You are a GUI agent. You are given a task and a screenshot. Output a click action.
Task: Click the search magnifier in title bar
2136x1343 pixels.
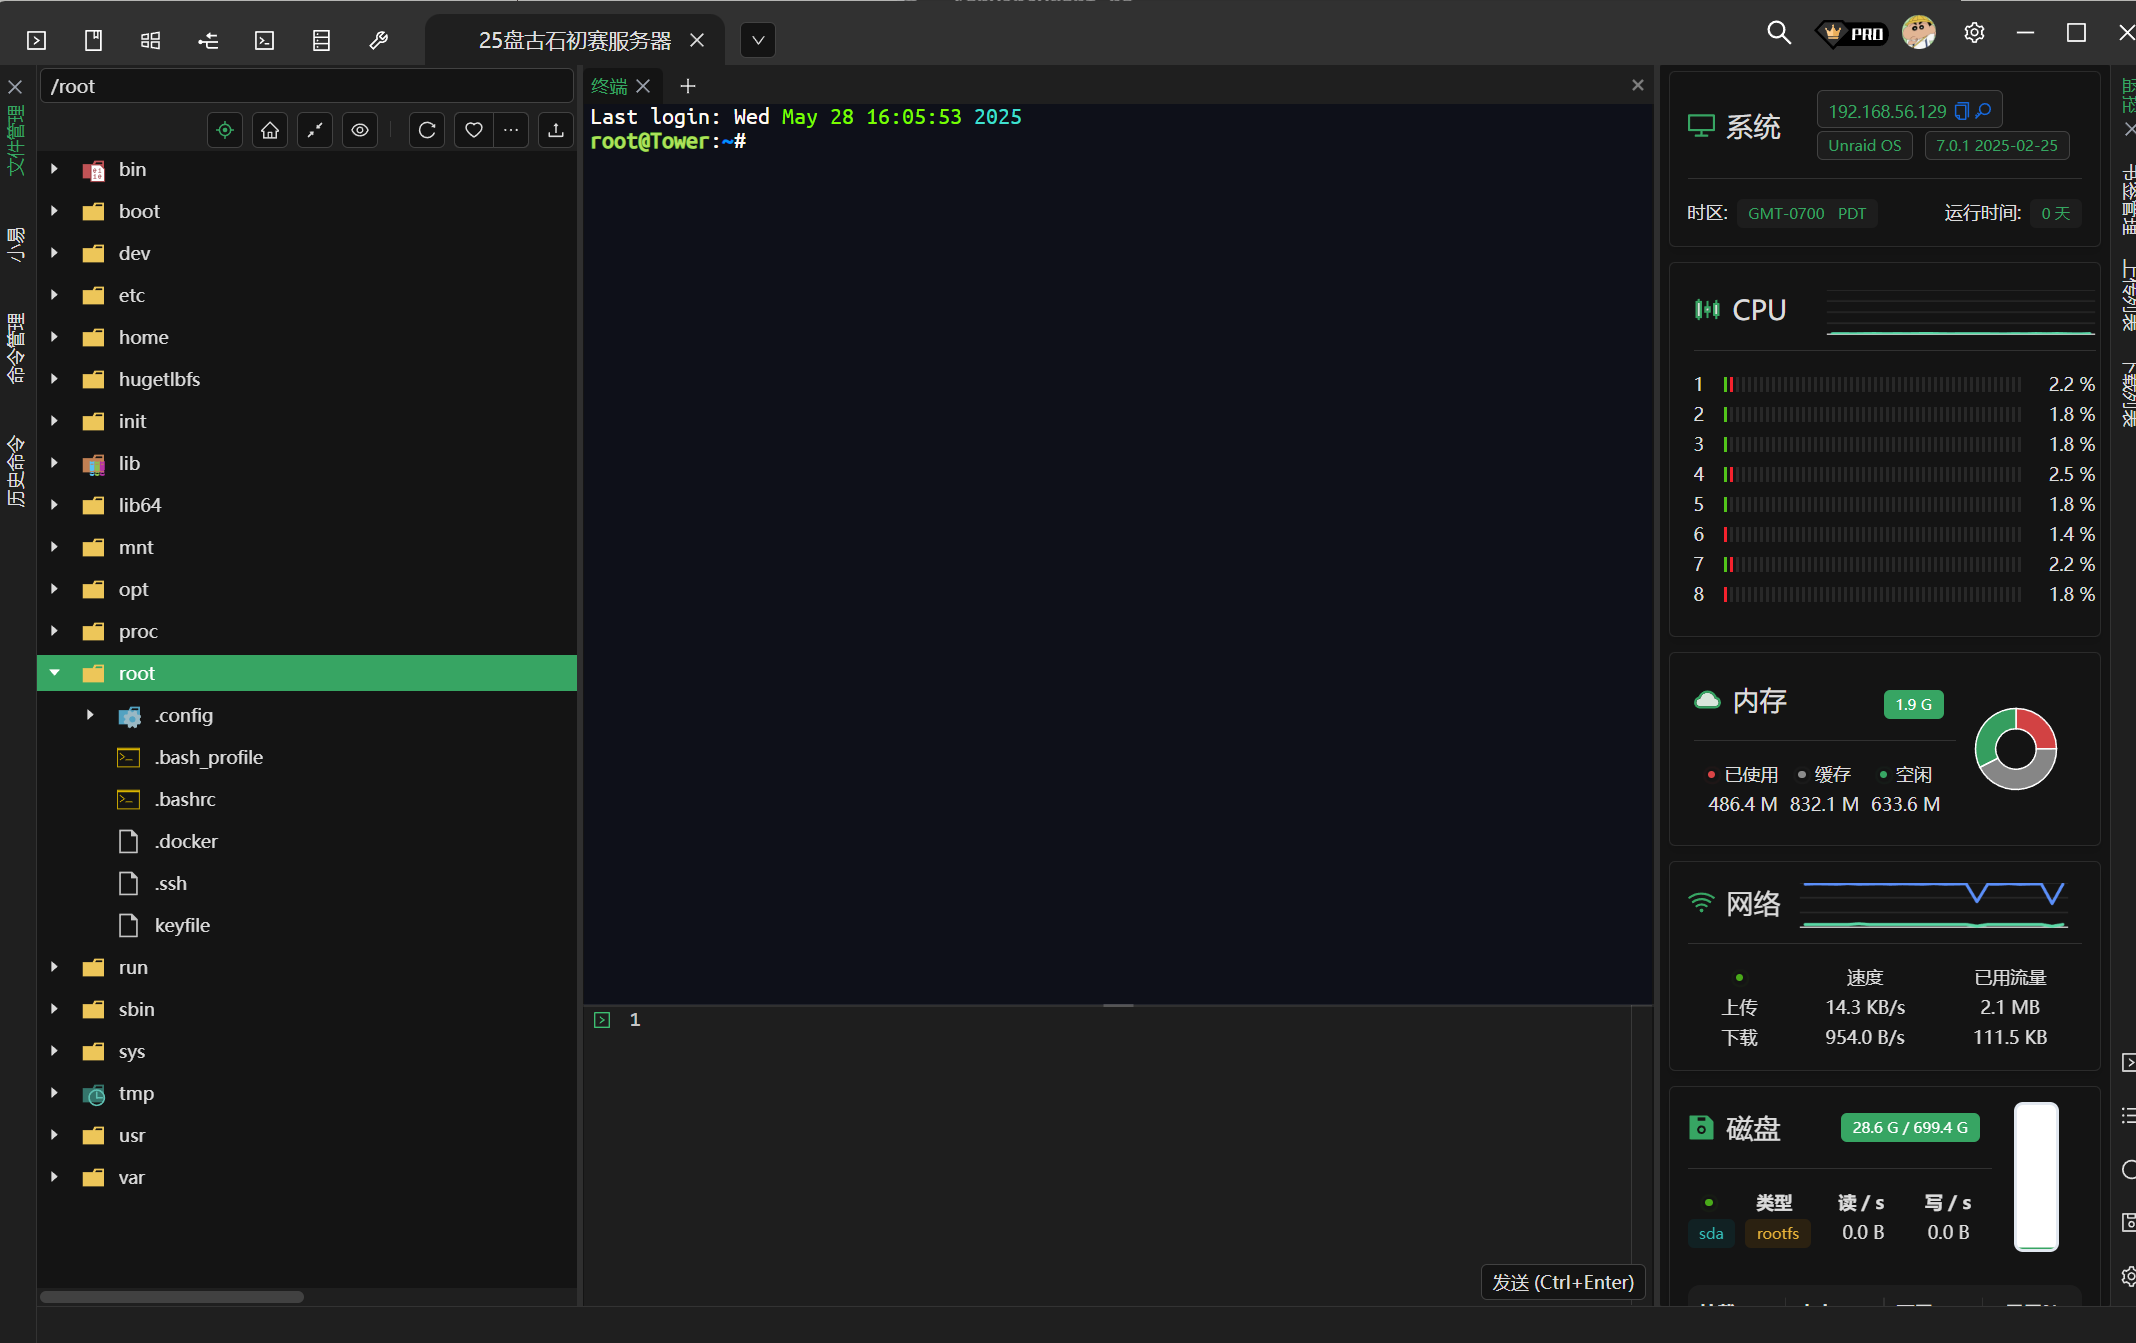pyautogui.click(x=1779, y=32)
